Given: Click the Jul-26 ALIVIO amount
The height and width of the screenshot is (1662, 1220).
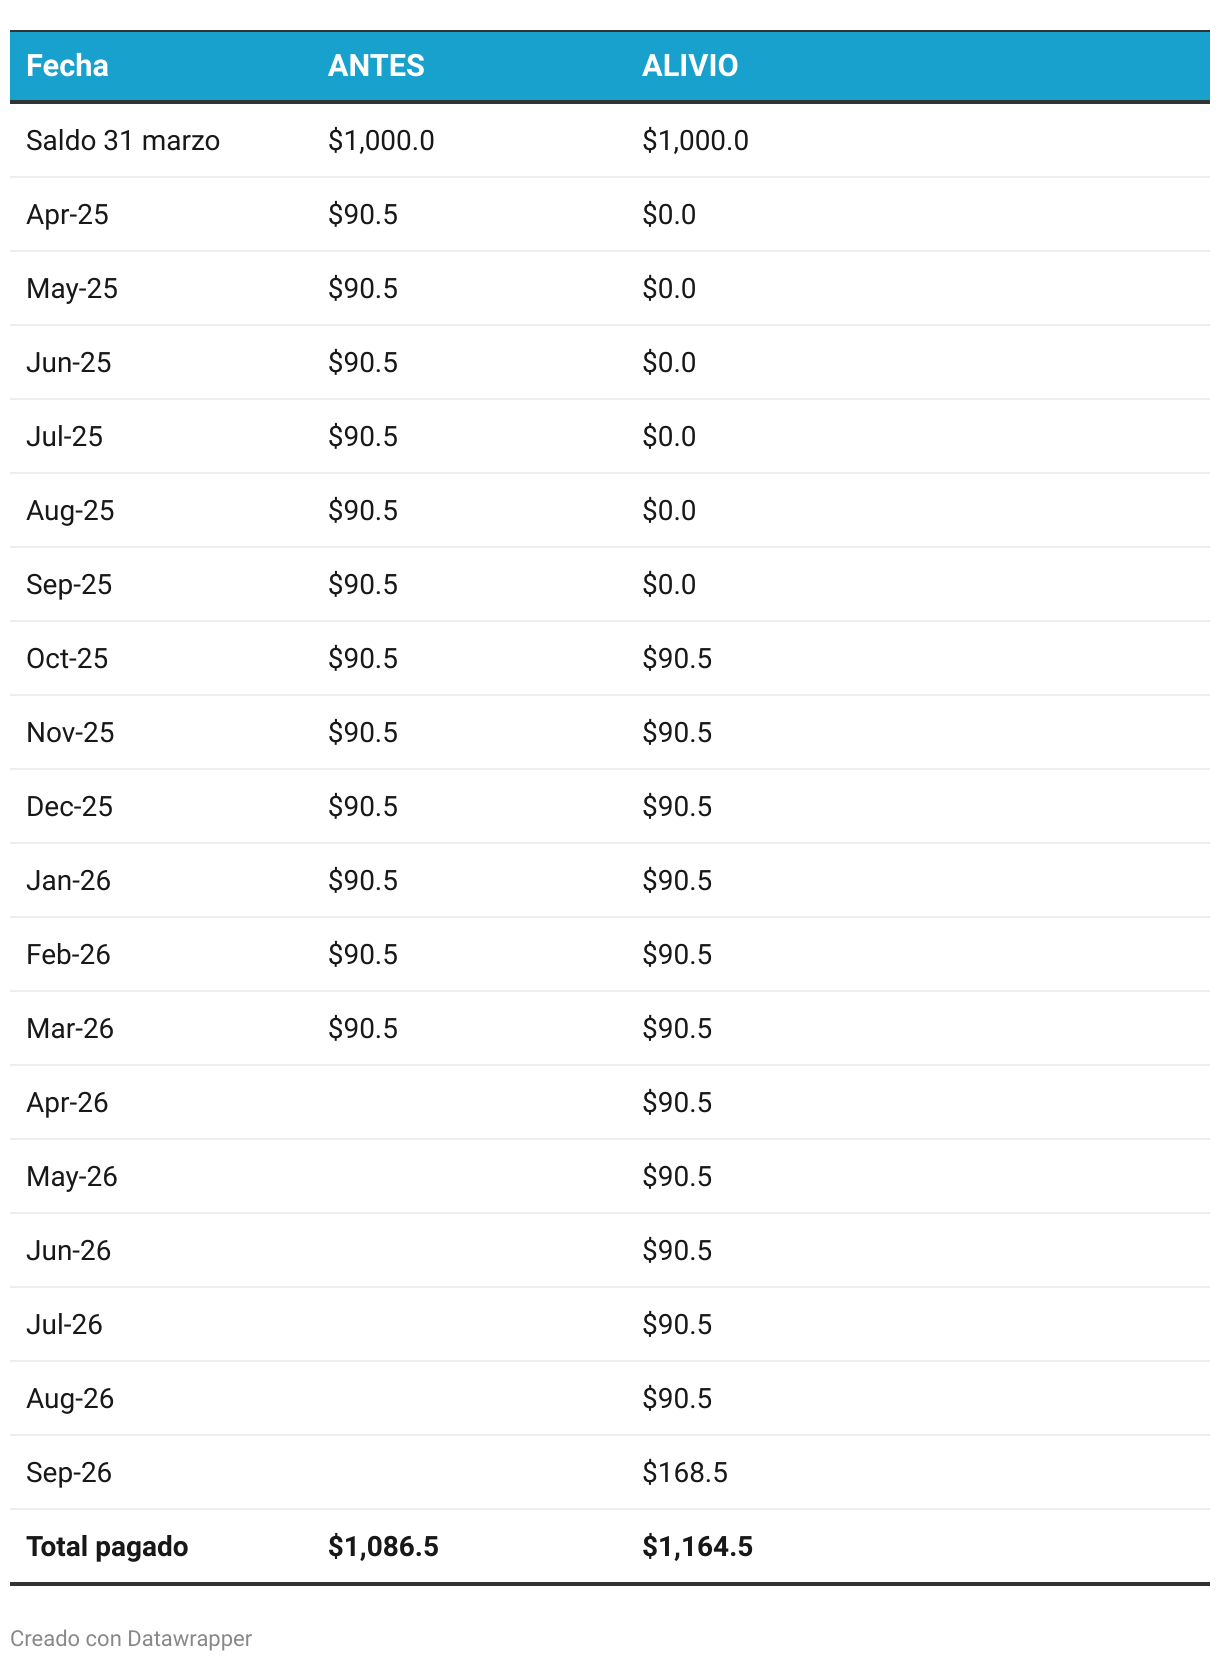Looking at the screenshot, I should tap(677, 1324).
